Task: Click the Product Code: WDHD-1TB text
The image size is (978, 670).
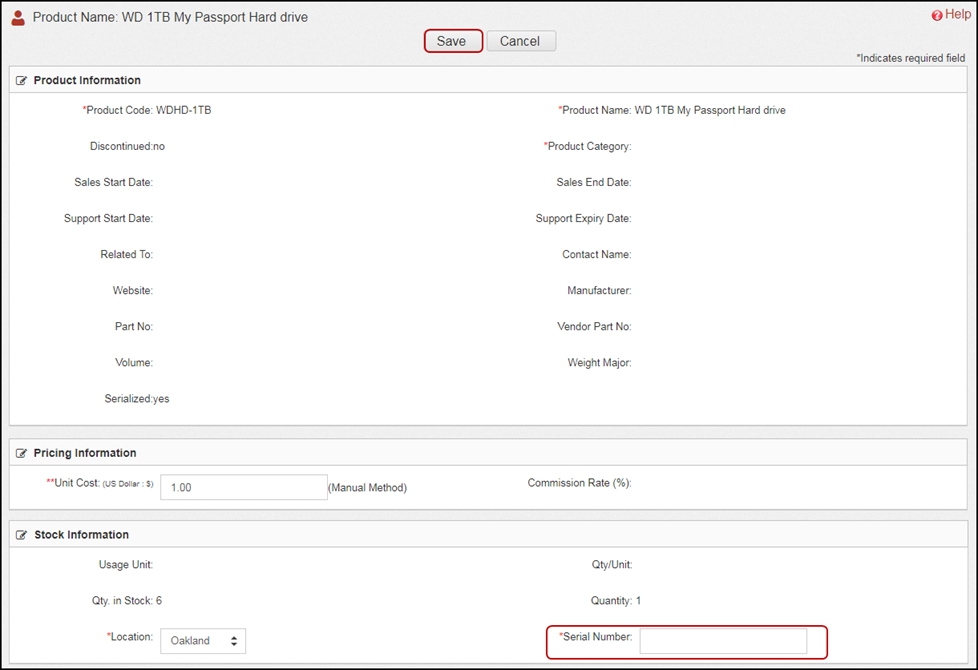Action: 147,110
